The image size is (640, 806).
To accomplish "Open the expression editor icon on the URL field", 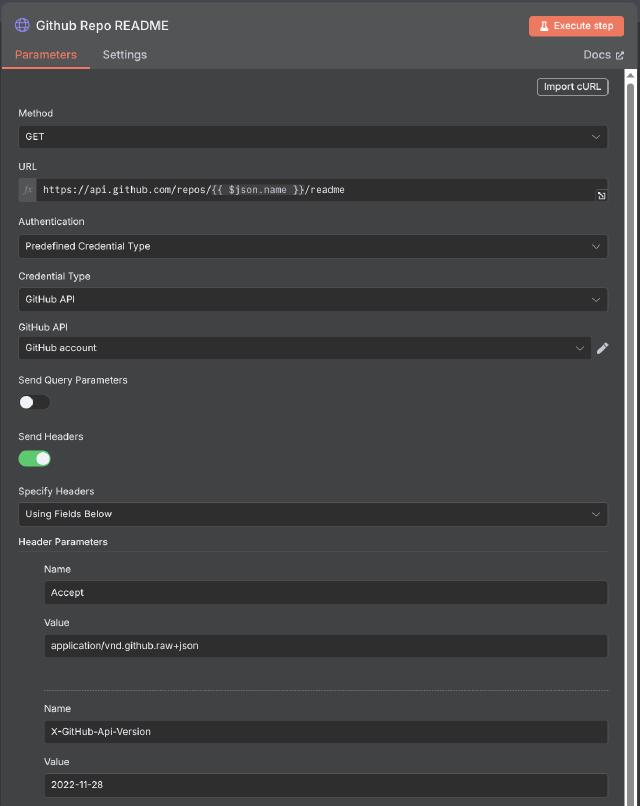I will 601,196.
